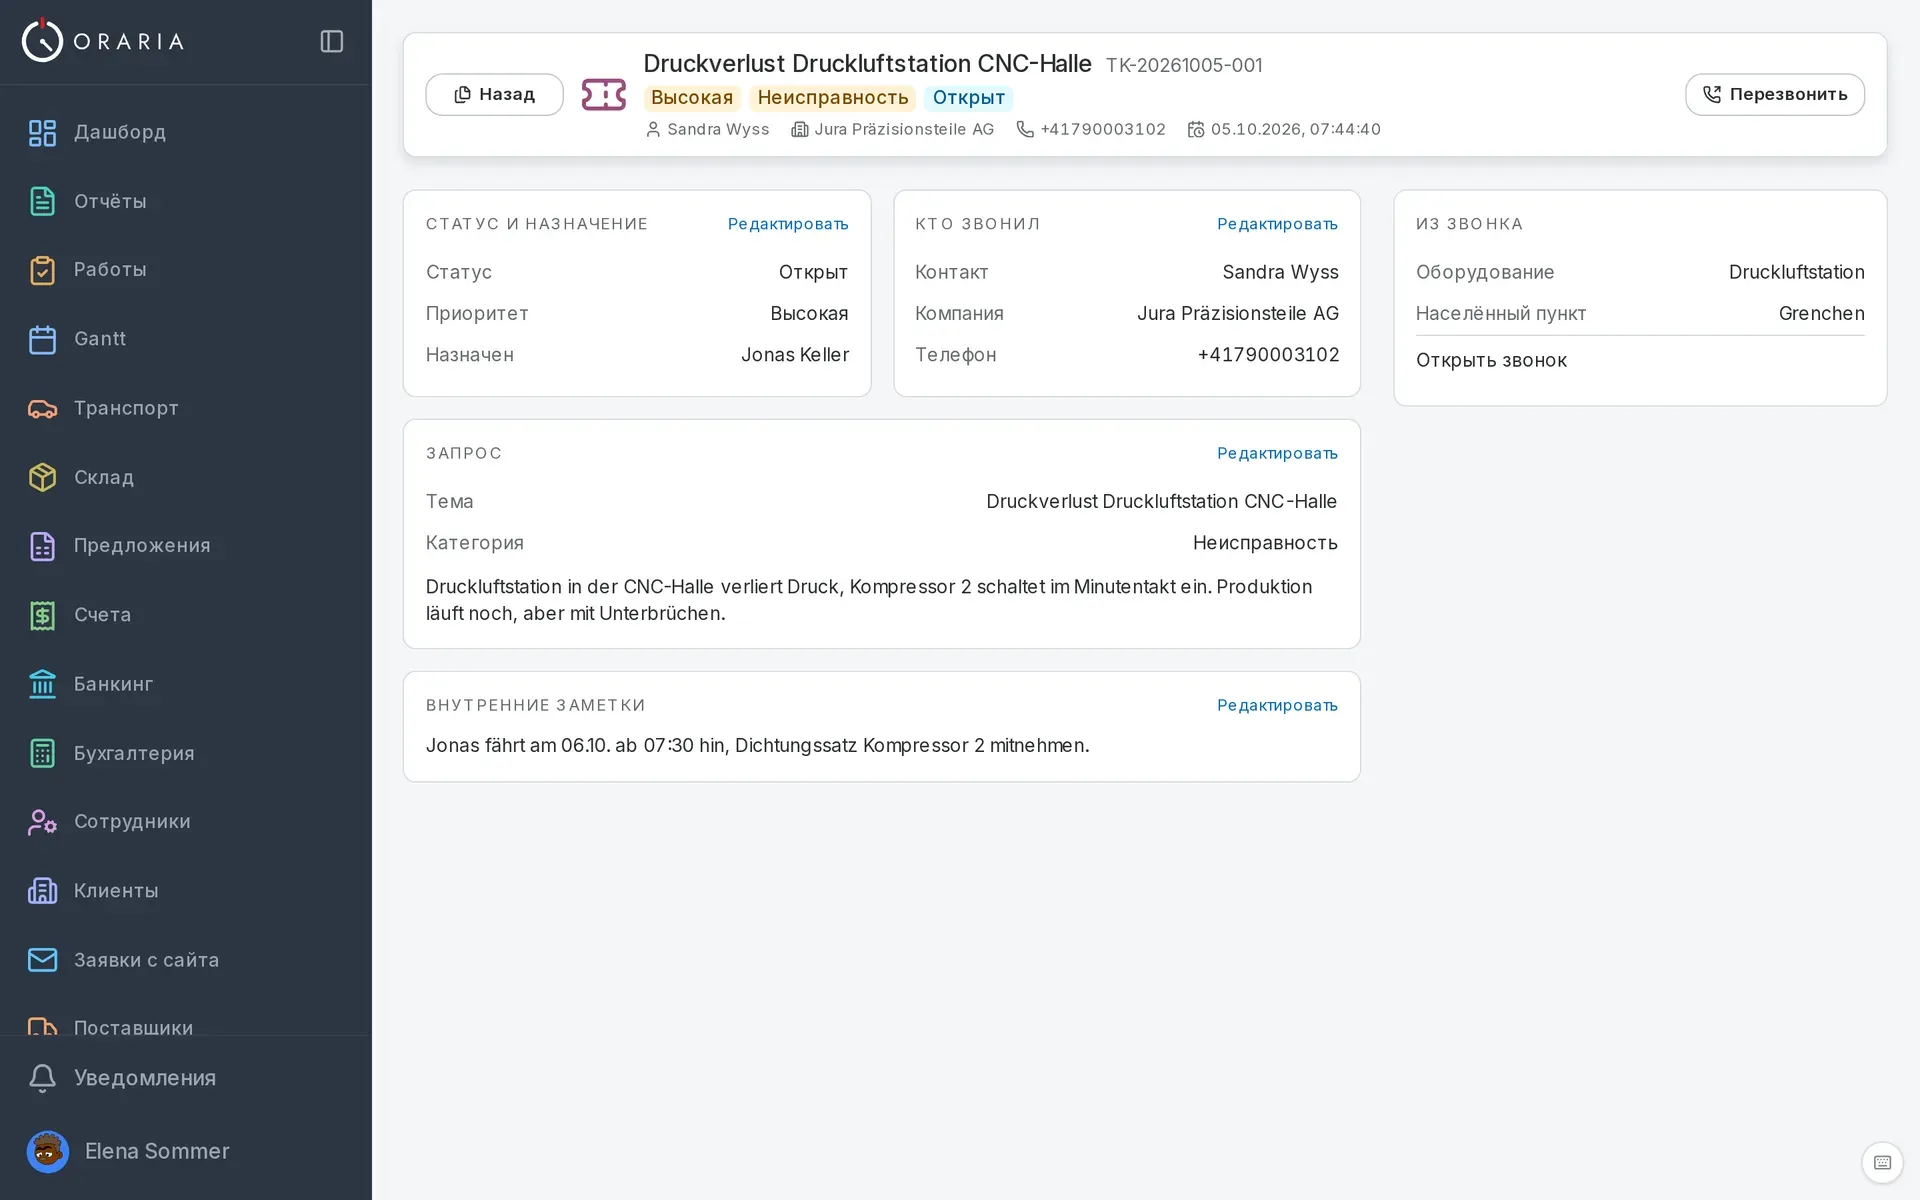Click the Неисправность category badge
The width and height of the screenshot is (1920, 1200).
point(832,97)
